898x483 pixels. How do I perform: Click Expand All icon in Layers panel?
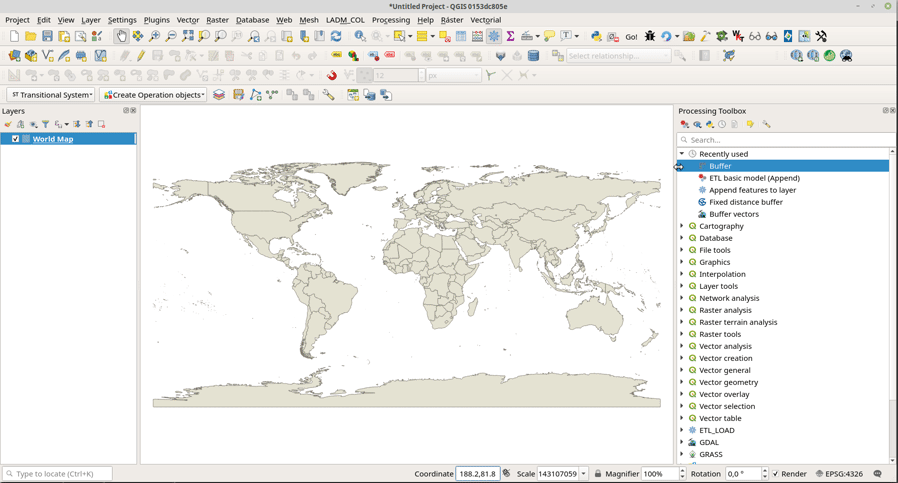(x=77, y=124)
